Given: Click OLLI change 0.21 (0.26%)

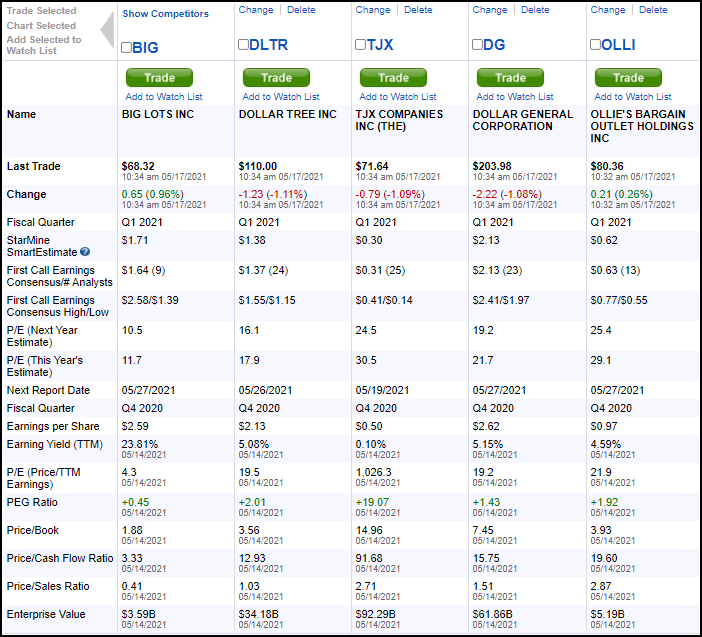Looking at the screenshot, I should click(x=621, y=194).
